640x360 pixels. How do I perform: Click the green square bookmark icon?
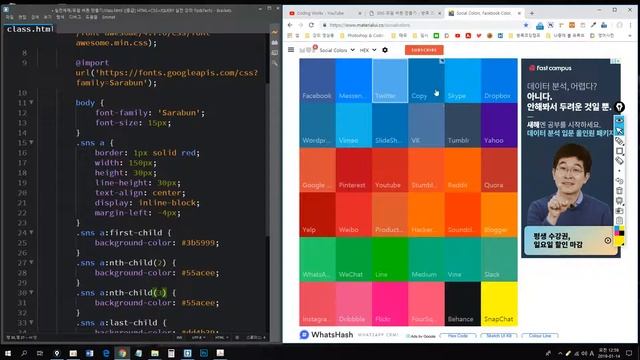(436, 36)
